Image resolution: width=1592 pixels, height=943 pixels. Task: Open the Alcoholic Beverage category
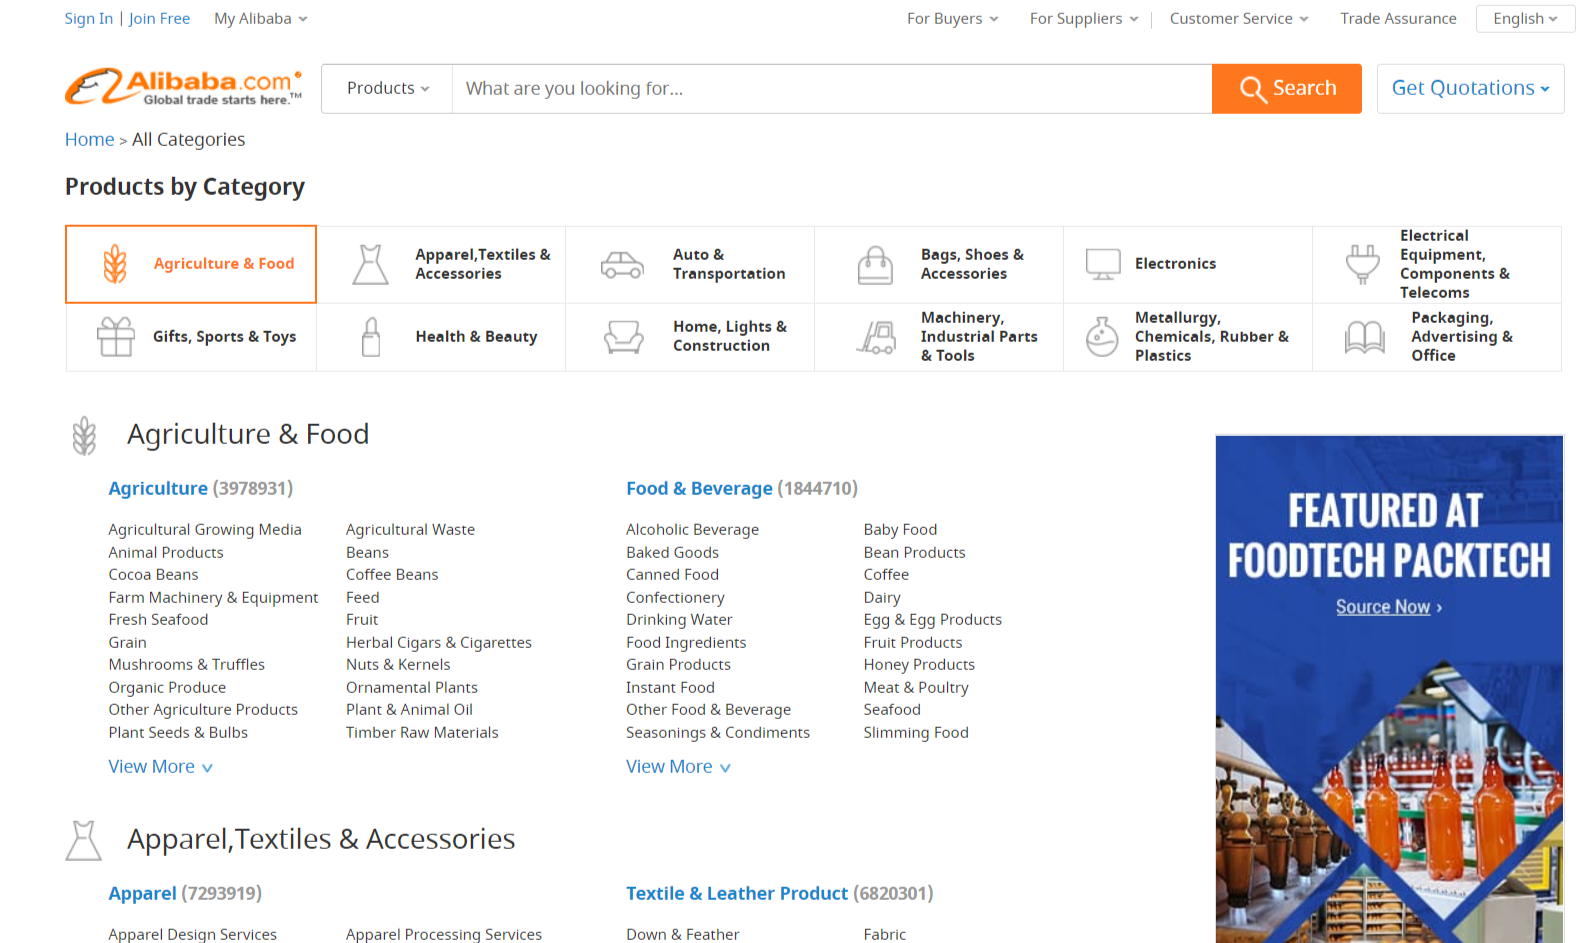(x=692, y=530)
